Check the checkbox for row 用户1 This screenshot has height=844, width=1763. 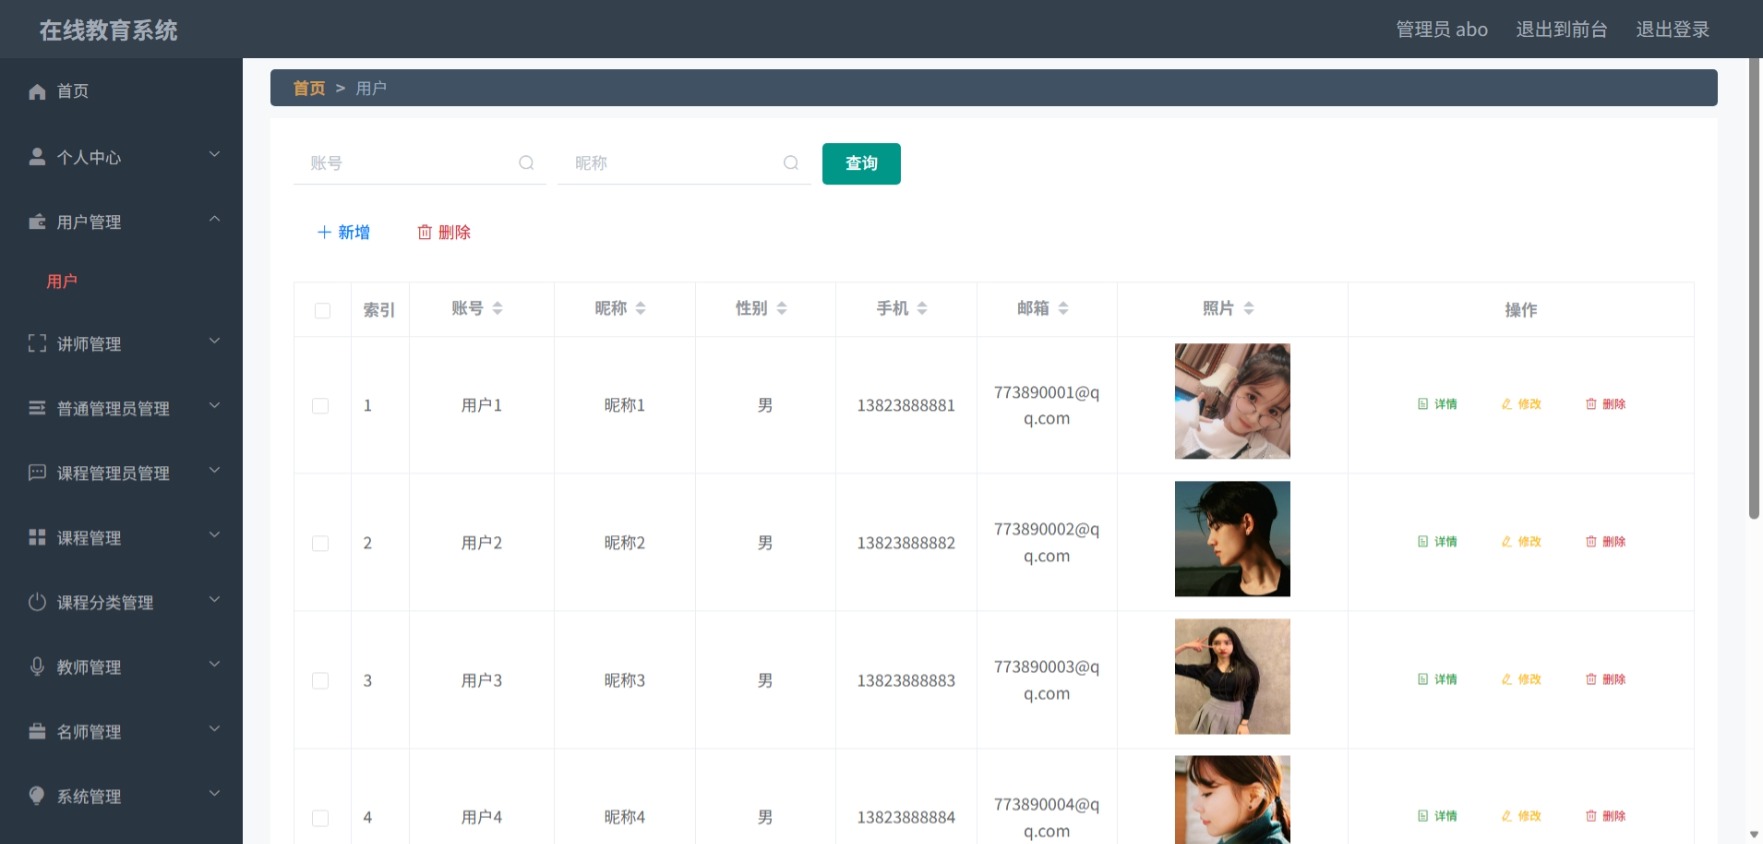[320, 406]
